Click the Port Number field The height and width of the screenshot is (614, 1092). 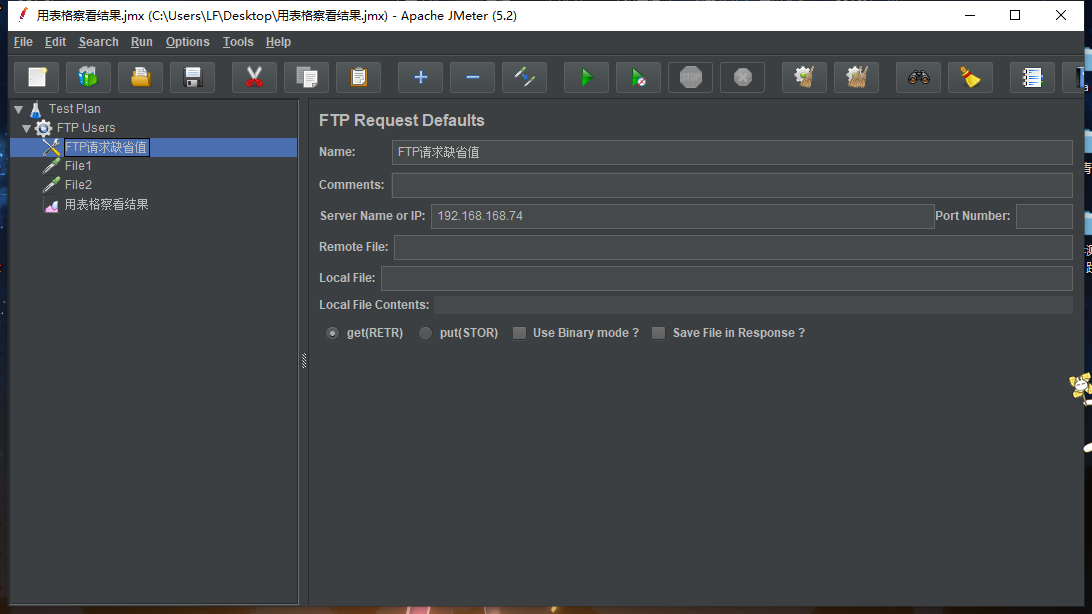(1044, 217)
